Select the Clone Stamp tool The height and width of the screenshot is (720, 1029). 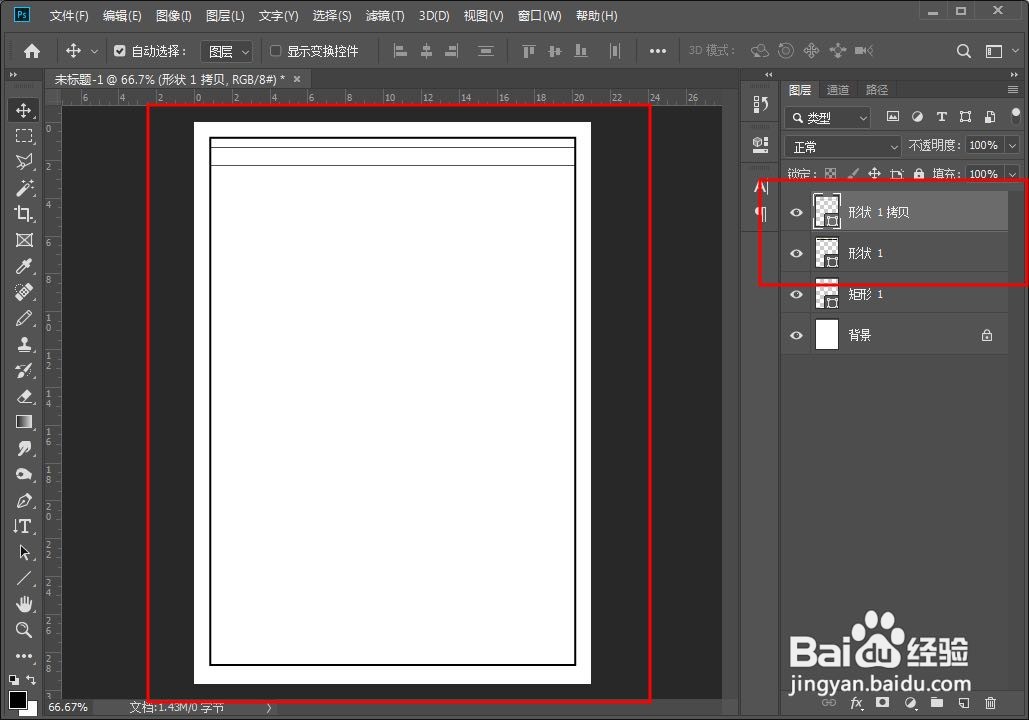[23, 344]
